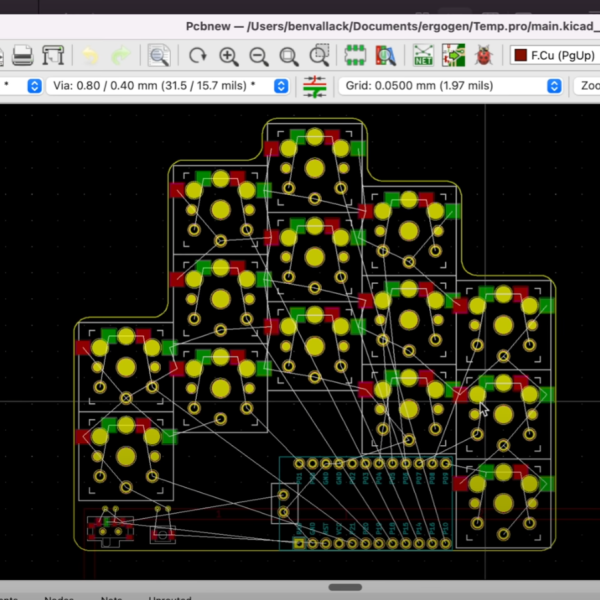600x600 pixels.
Task: Open the Footprint viewer icon
Action: (385, 55)
